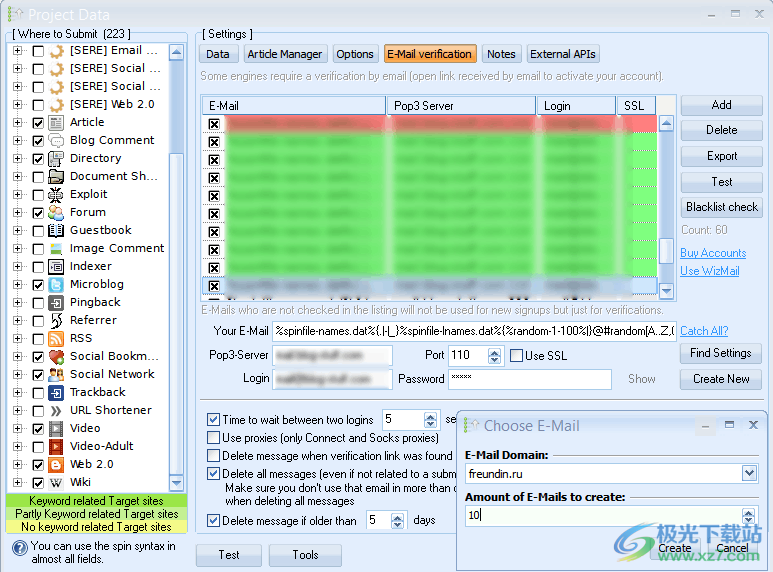This screenshot has height=572, width=773.
Task: Click the Video film icon
Action: 56,429
